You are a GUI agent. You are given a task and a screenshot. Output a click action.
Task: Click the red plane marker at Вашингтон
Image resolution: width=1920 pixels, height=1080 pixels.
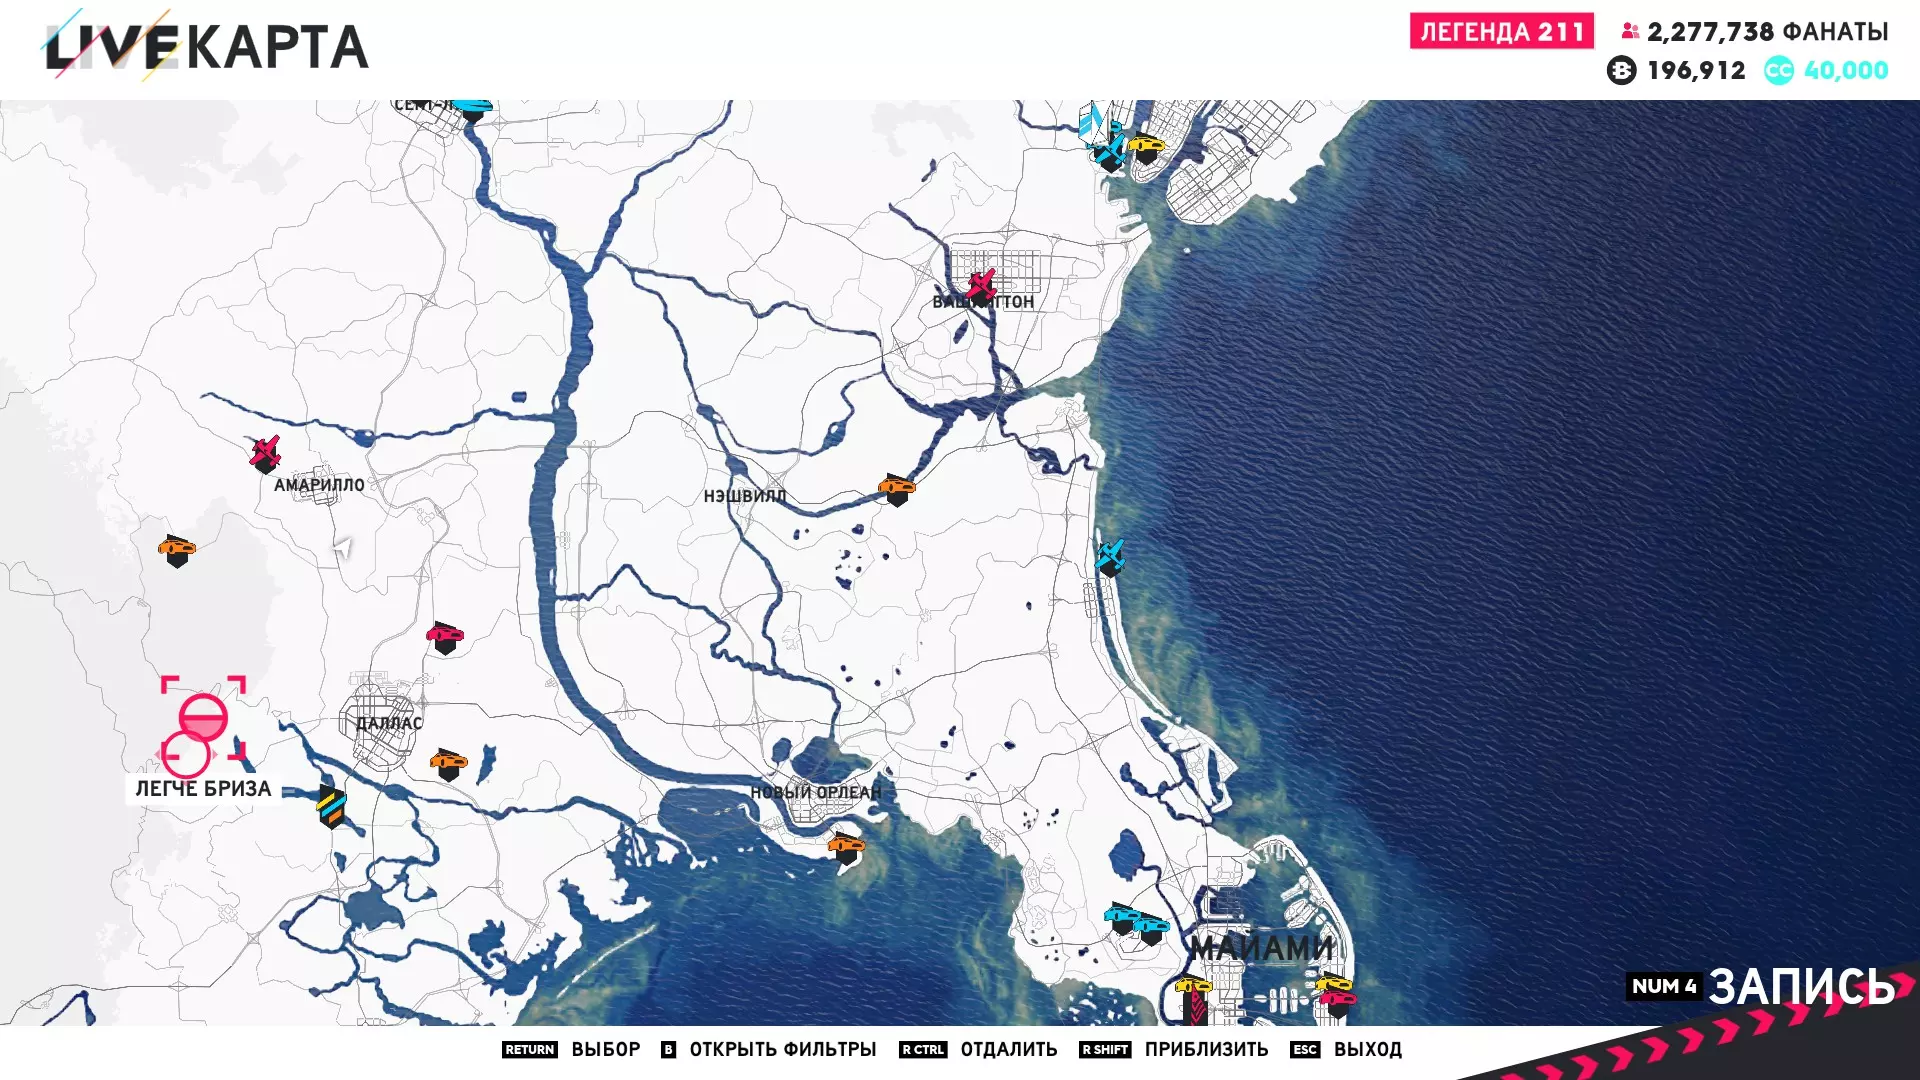981,287
